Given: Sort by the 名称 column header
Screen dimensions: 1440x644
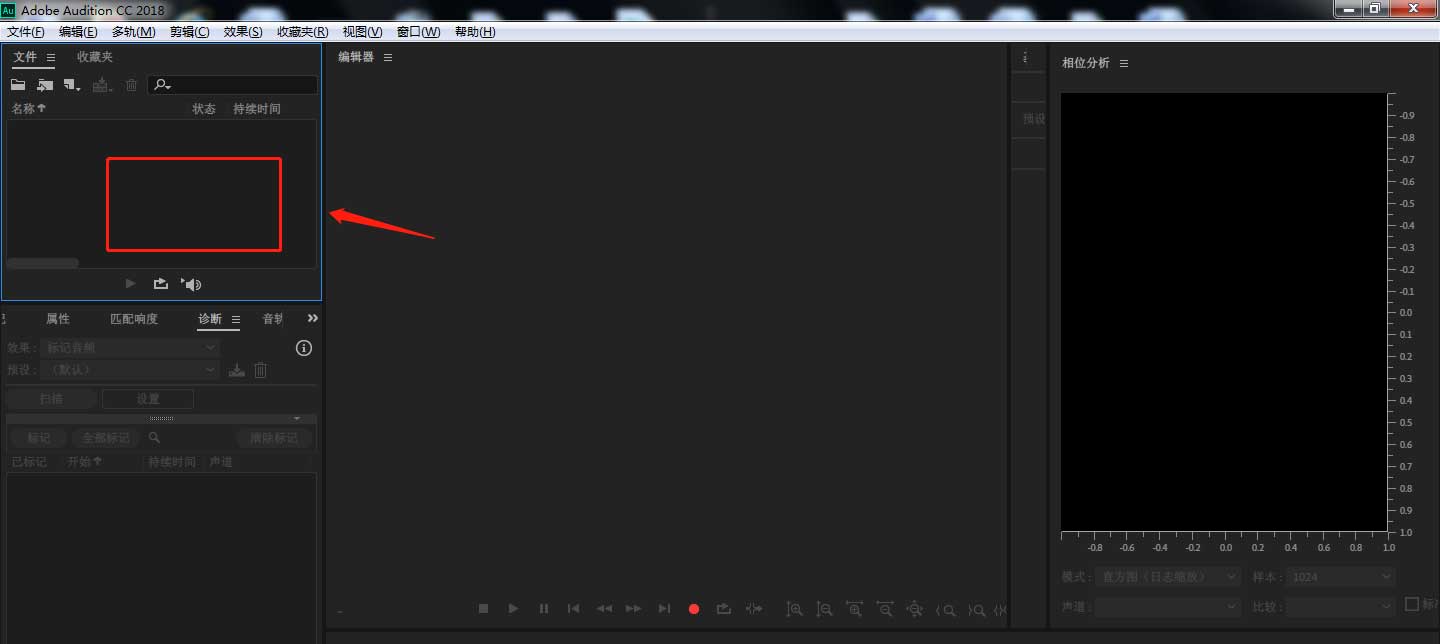Looking at the screenshot, I should coord(29,108).
